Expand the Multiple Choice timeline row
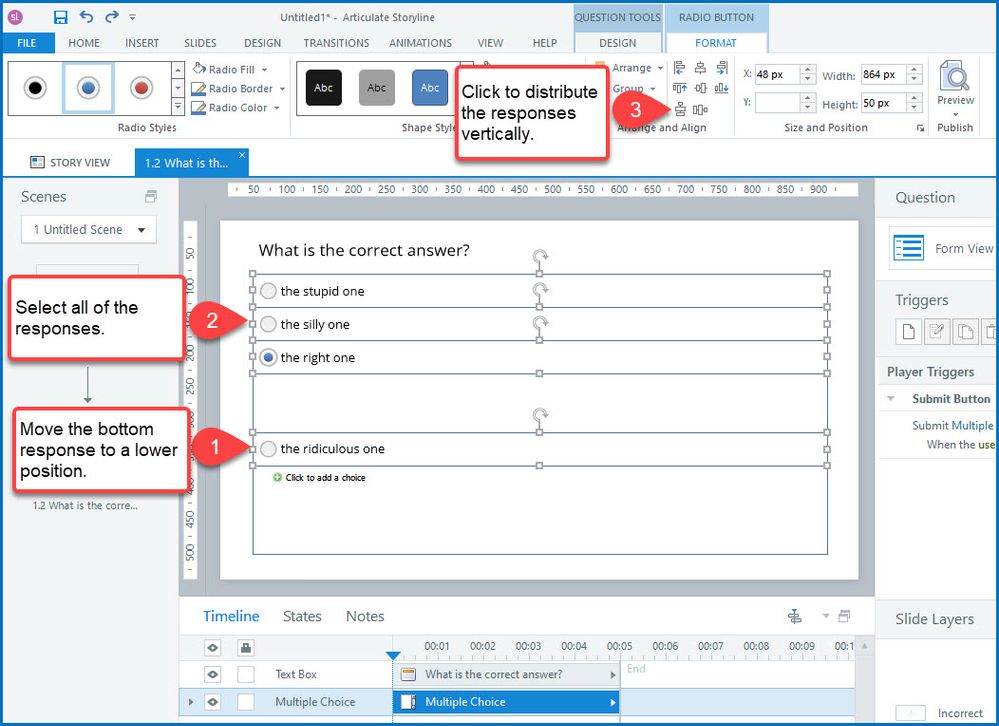The width and height of the screenshot is (999, 726). pos(191,702)
